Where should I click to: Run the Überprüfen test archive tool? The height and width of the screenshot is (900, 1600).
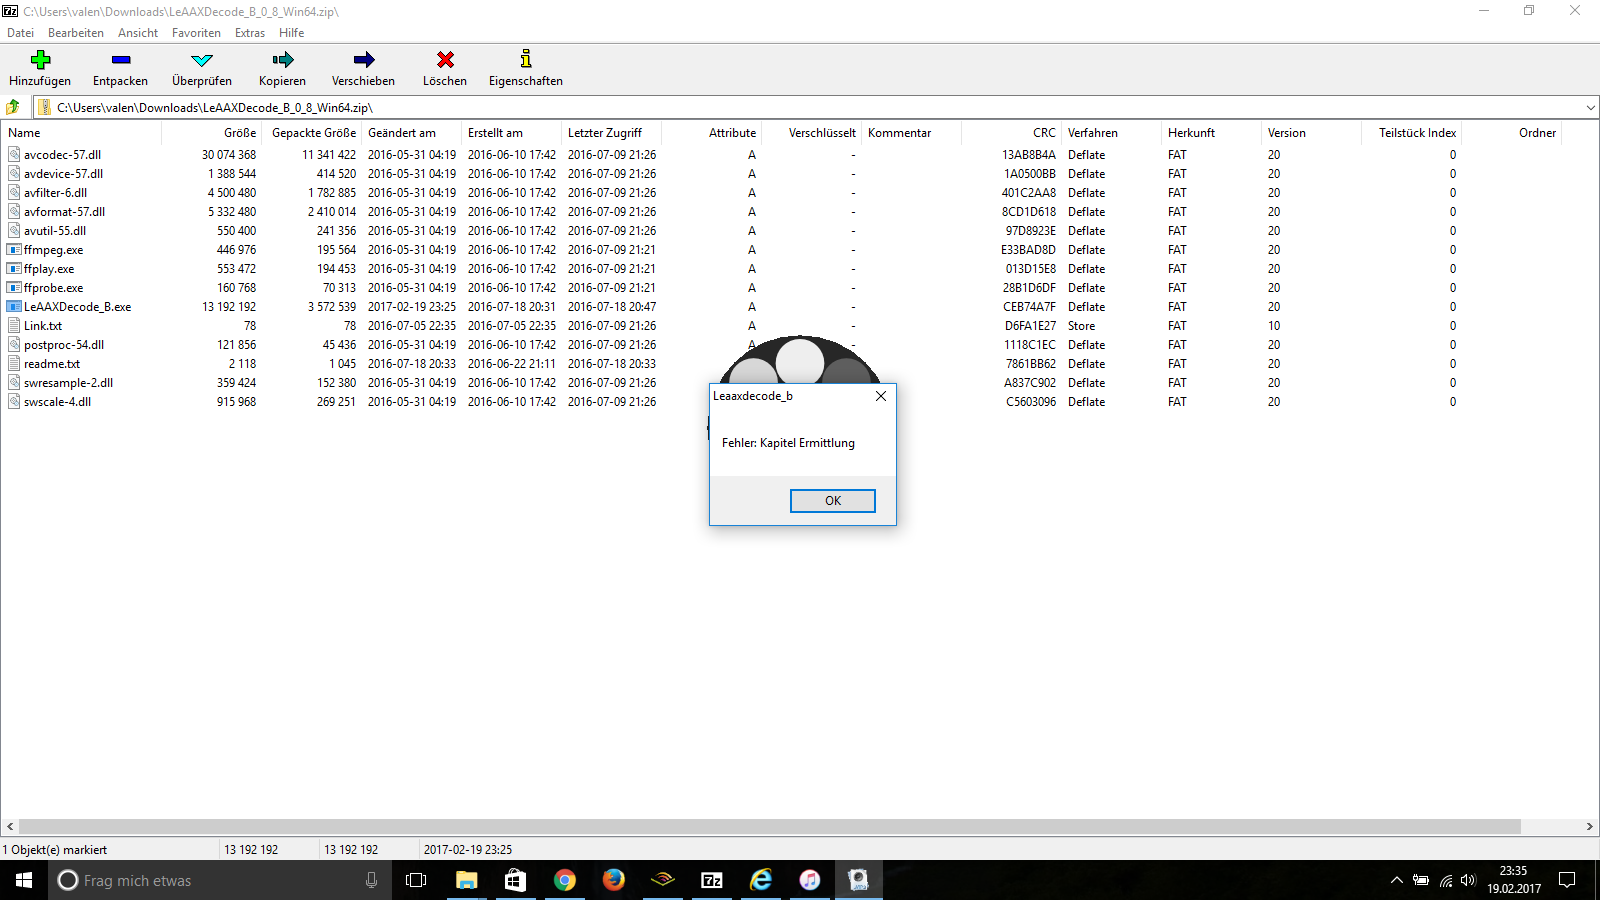click(202, 60)
